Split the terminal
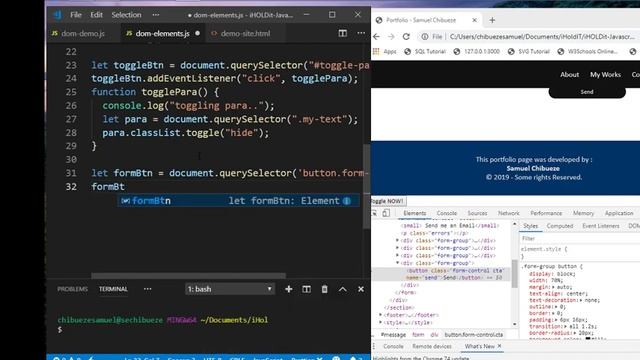This screenshot has width=640, height=360. [306, 289]
